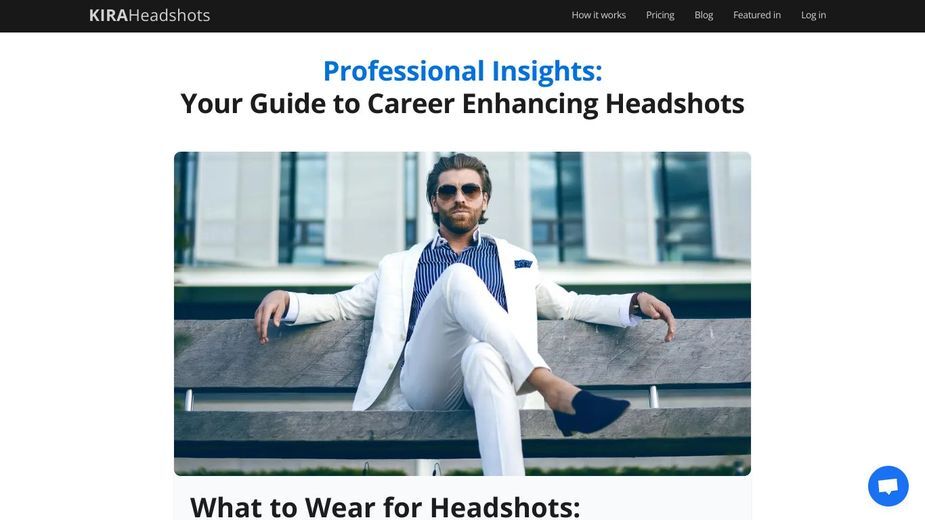
Task: Open the How it works page
Action: tap(598, 15)
